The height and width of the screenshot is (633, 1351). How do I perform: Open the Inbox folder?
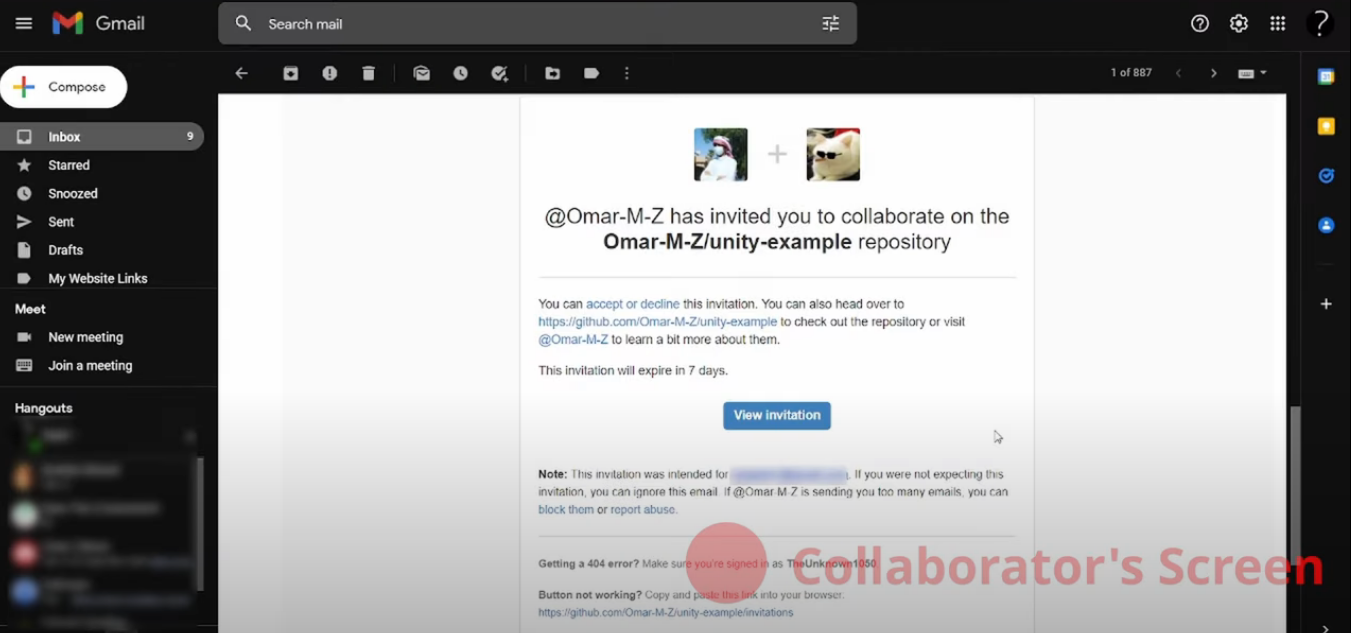coord(101,137)
